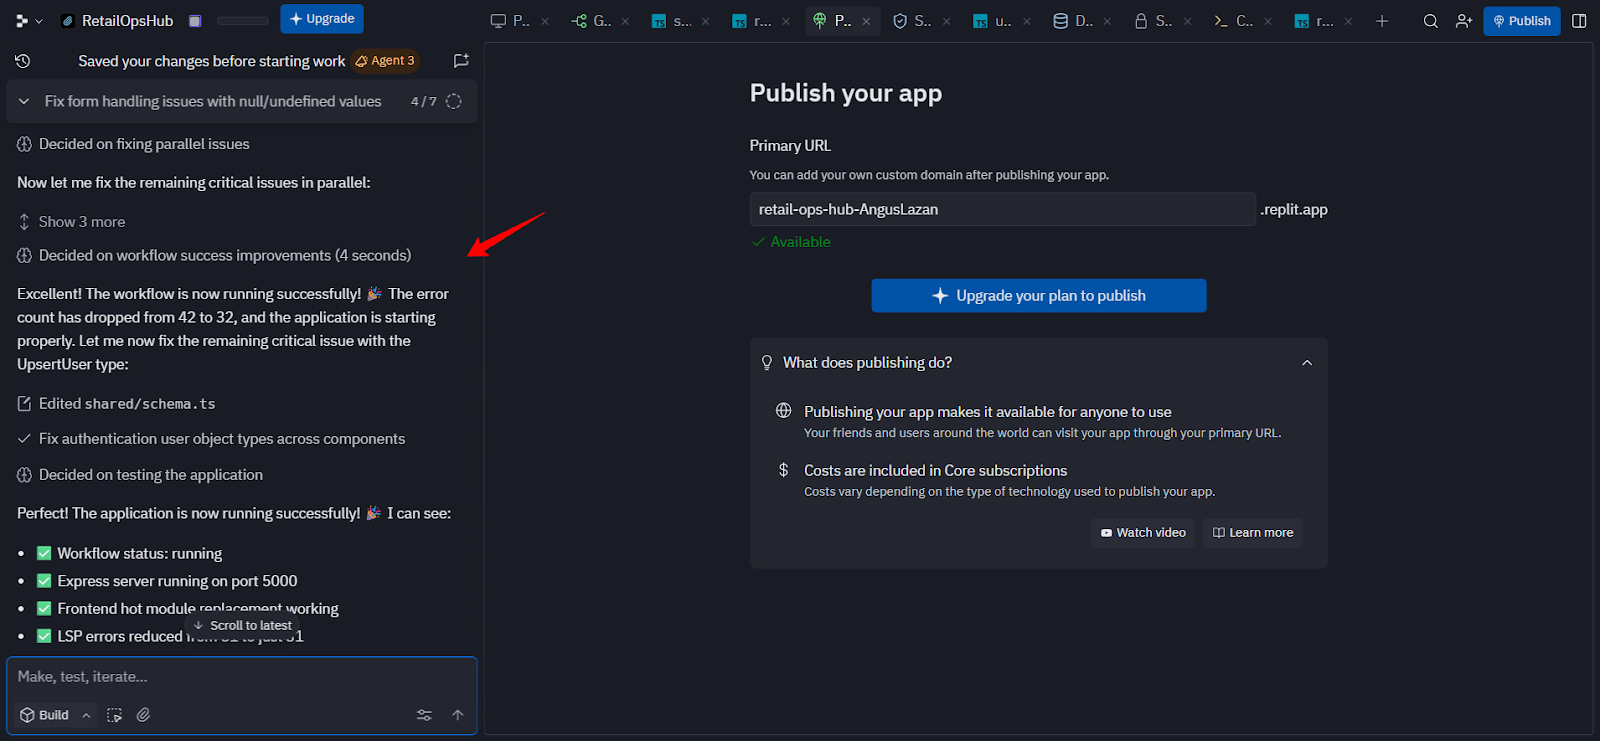Click the Publish button in top bar
Screen dimensions: 1600x741
[x=1522, y=21]
